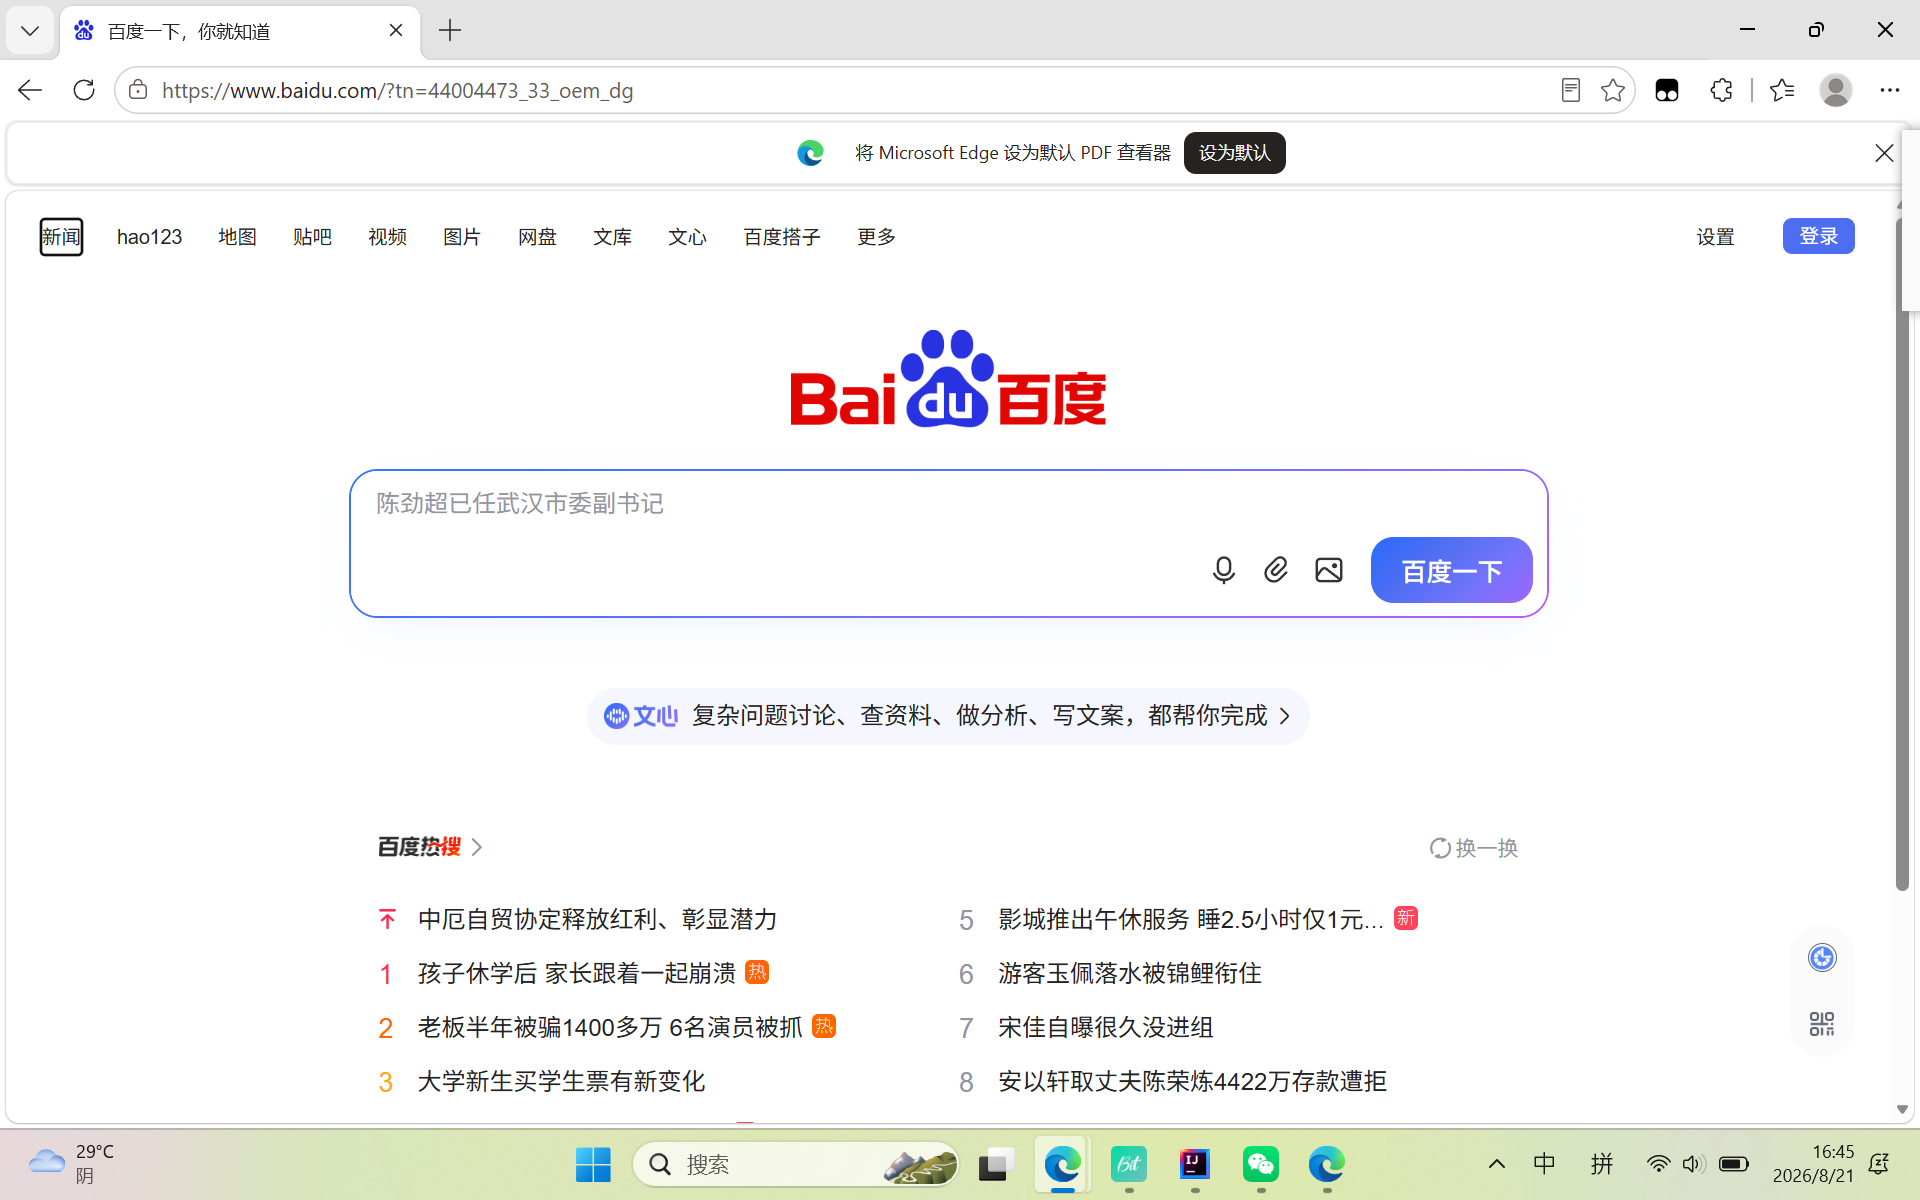Open hot search 老板半年被骗1400多万

610,1027
